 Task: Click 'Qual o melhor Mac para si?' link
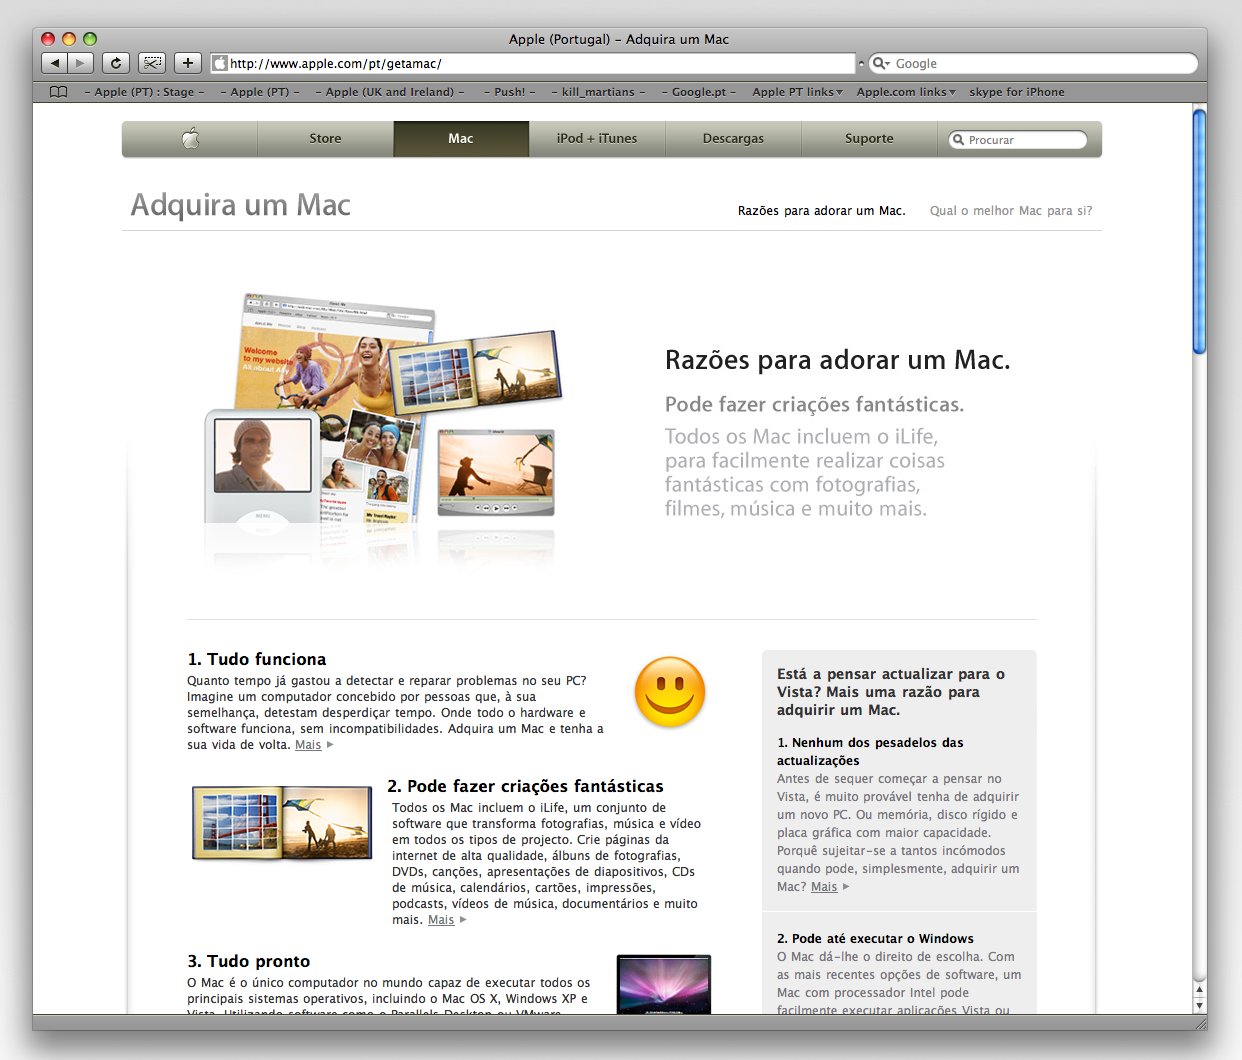point(1011,211)
